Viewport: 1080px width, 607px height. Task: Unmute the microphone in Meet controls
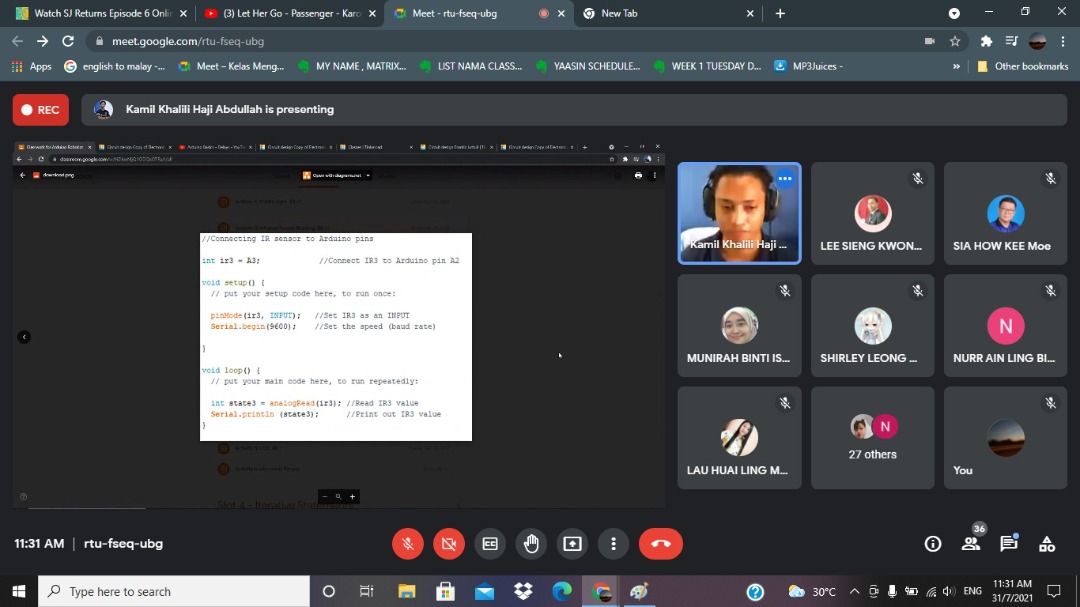[x=407, y=543]
